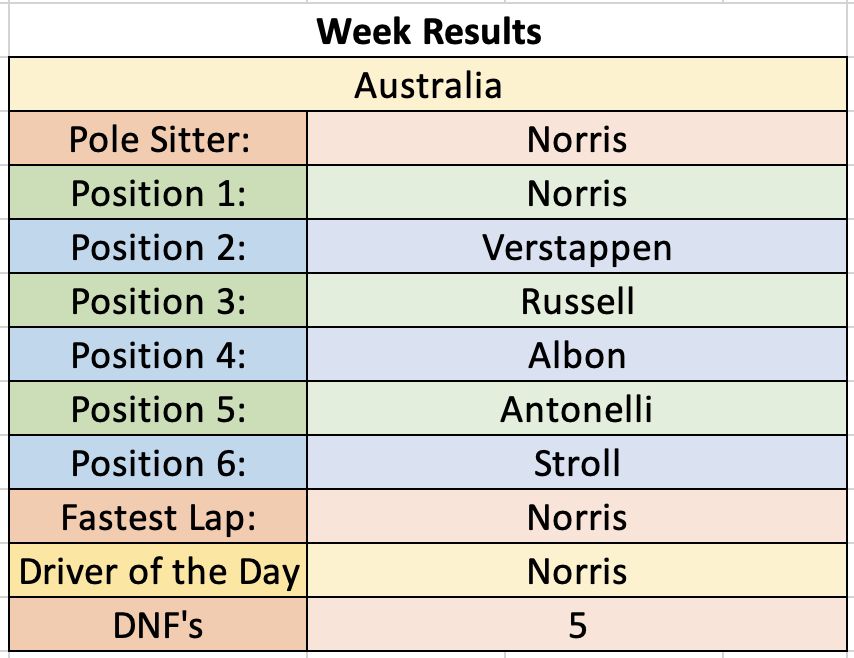This screenshot has width=854, height=658.
Task: Click the DNF count cell showing 5
Action: click(577, 624)
